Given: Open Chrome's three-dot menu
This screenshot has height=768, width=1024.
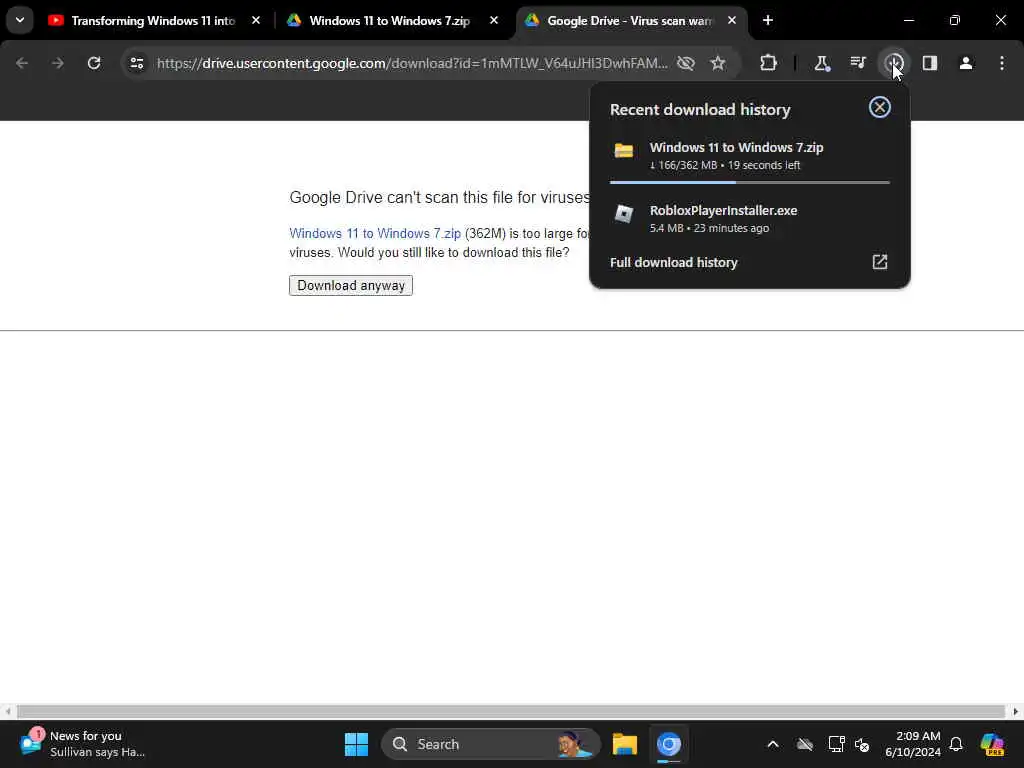Looking at the screenshot, I should tap(1002, 63).
